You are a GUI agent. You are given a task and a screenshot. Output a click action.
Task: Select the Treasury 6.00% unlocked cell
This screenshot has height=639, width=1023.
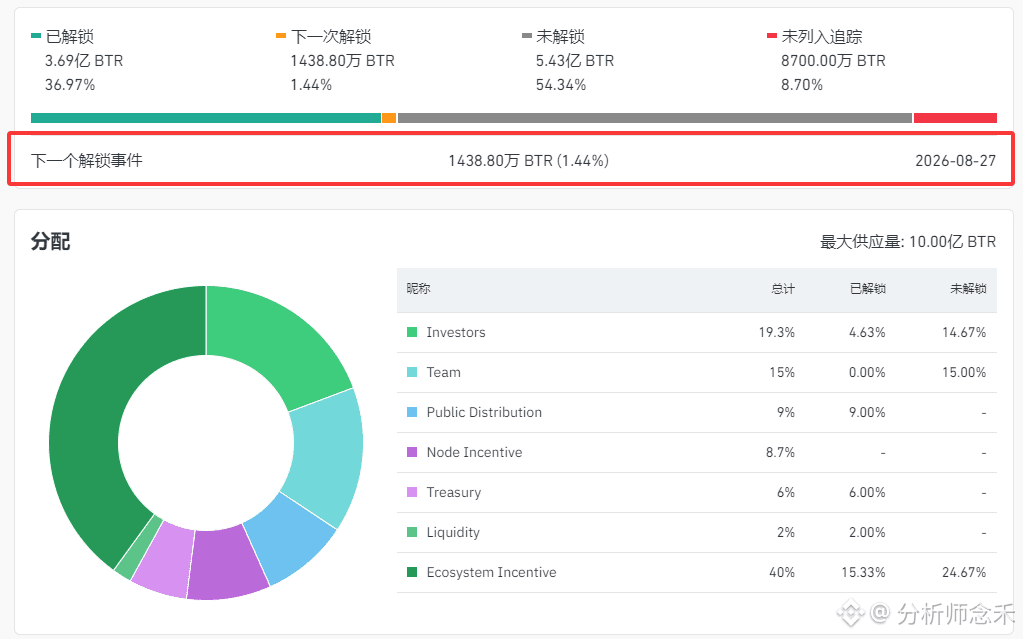[867, 493]
